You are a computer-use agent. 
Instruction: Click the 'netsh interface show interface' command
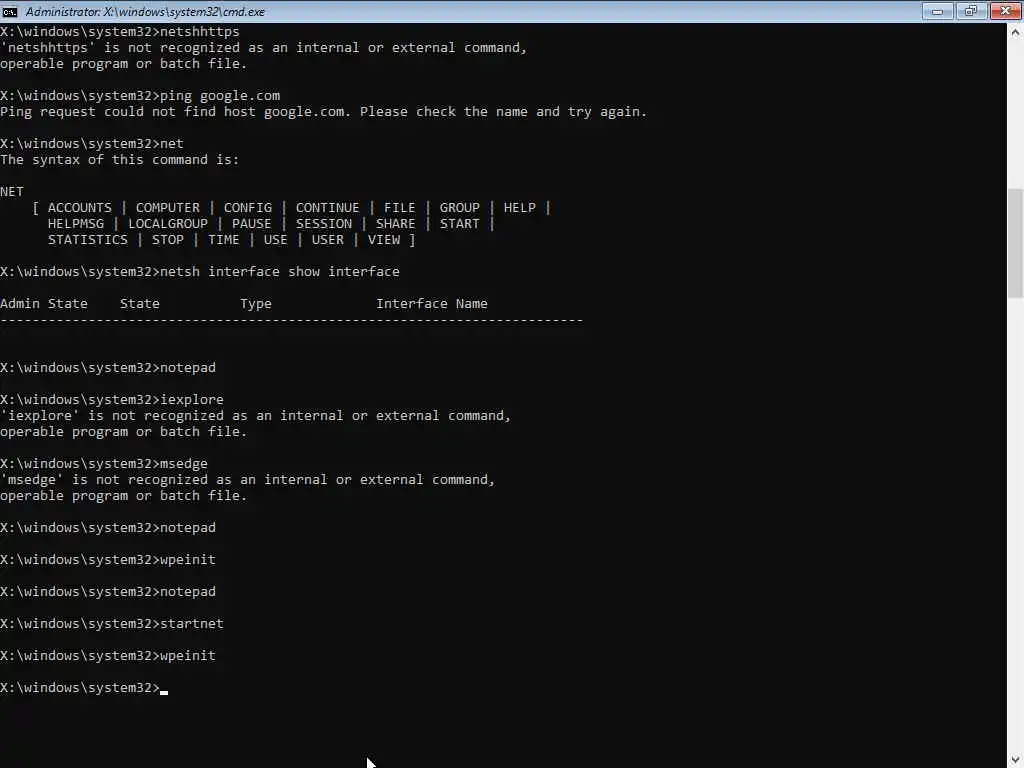pyautogui.click(x=280, y=272)
